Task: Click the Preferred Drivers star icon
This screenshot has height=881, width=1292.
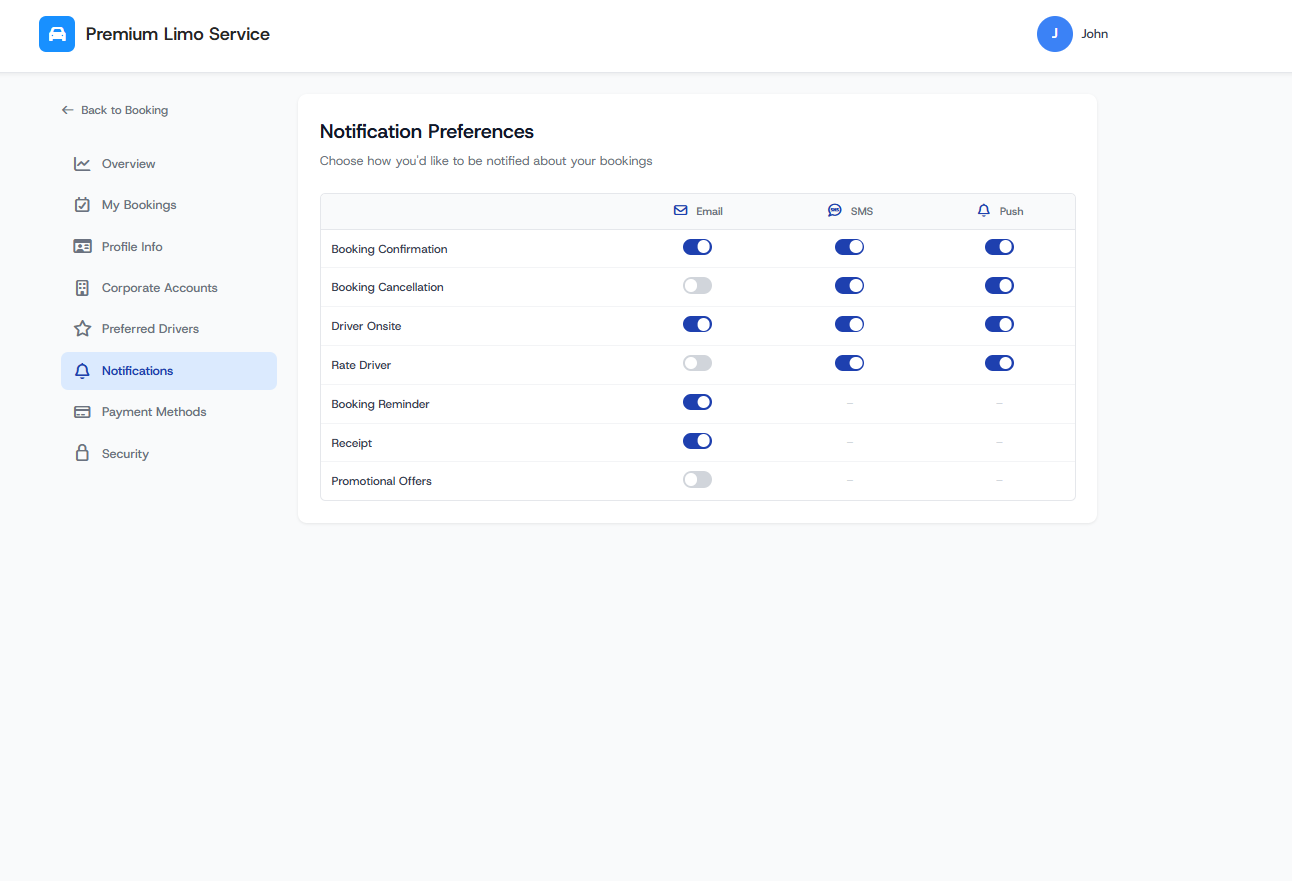Action: pyautogui.click(x=82, y=329)
